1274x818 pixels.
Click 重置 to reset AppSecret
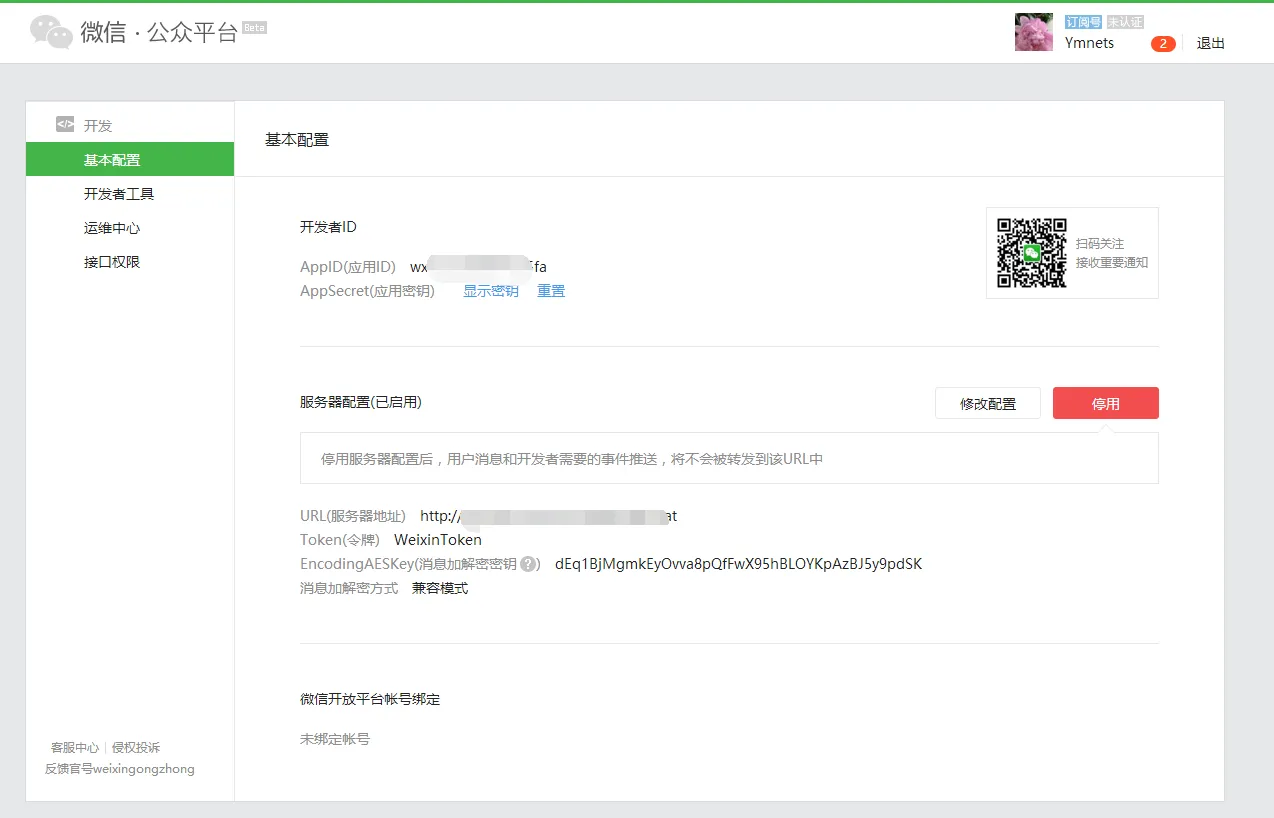point(551,291)
